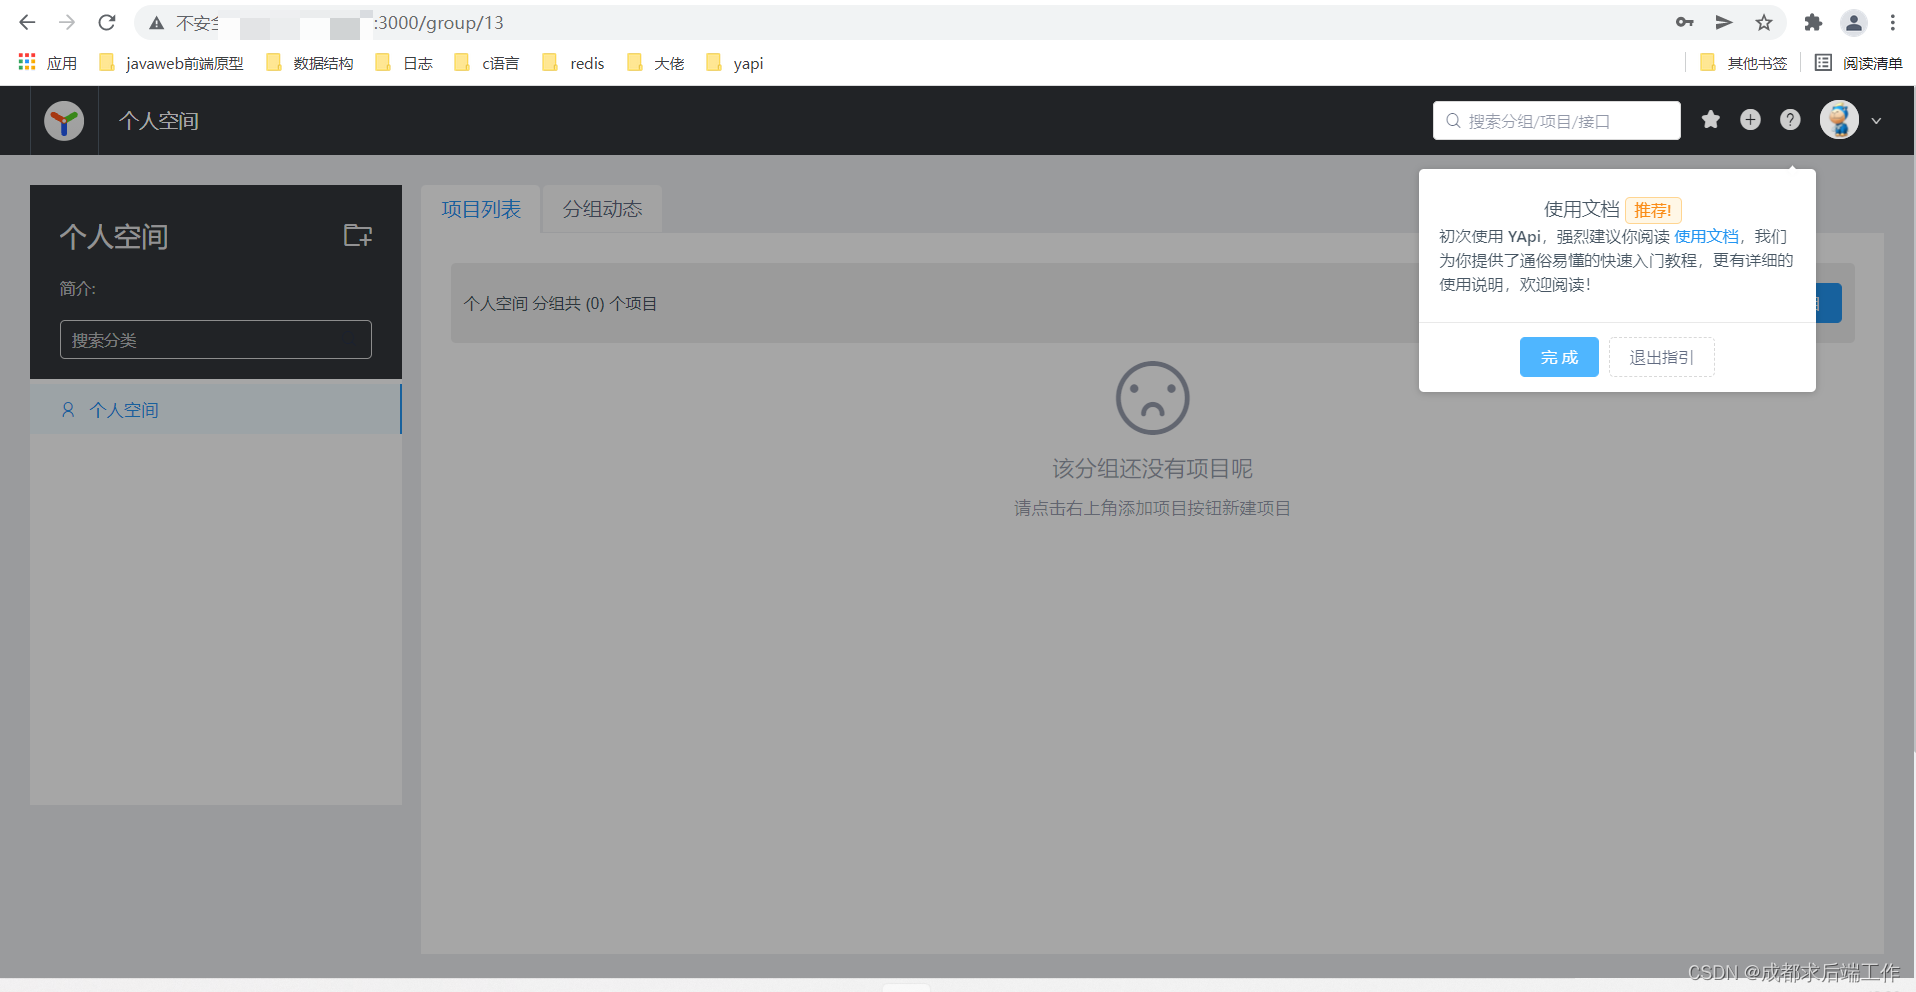This screenshot has height=992, width=1916.
Task: Open the browser three-dot menu
Action: tap(1893, 22)
